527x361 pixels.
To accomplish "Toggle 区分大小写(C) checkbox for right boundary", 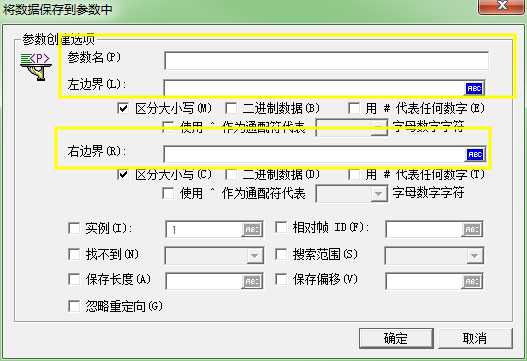I will tap(123, 174).
